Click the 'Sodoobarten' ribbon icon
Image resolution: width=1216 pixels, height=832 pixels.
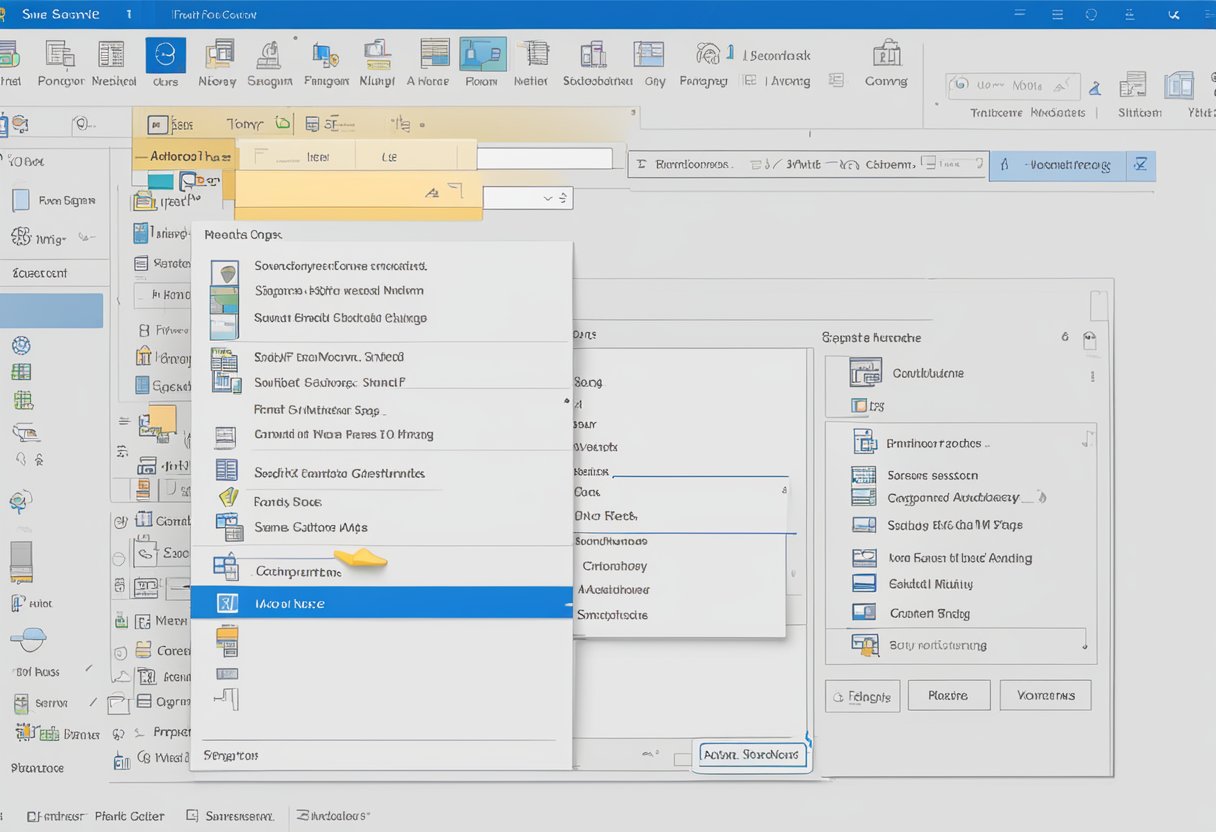pos(593,54)
